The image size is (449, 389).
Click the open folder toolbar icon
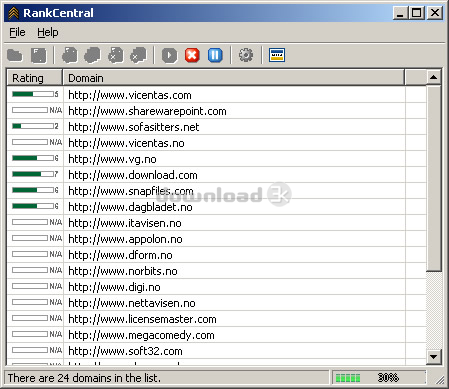(15, 55)
